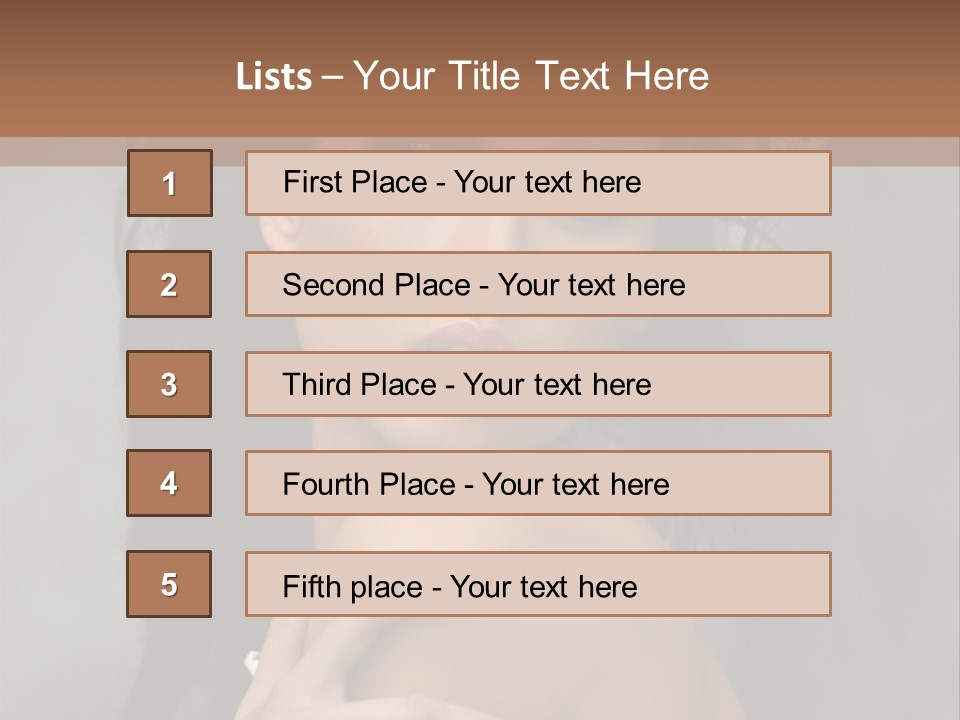Click gray area right of Third Place box
Viewport: 960px width, 720px height.
click(895, 384)
